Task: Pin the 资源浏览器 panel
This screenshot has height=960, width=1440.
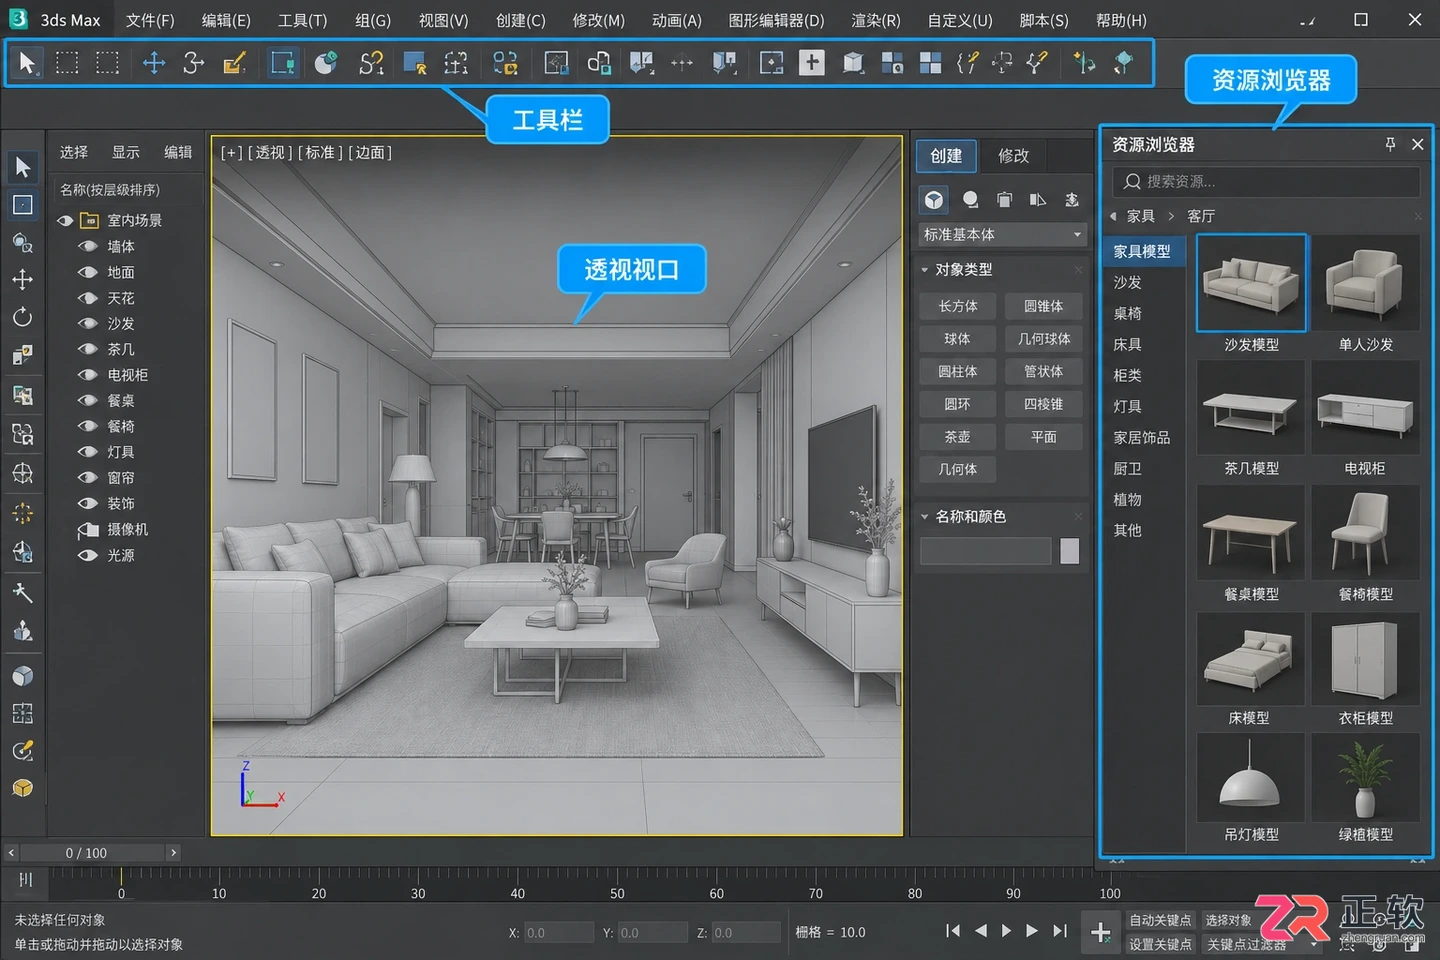Action: [1390, 144]
